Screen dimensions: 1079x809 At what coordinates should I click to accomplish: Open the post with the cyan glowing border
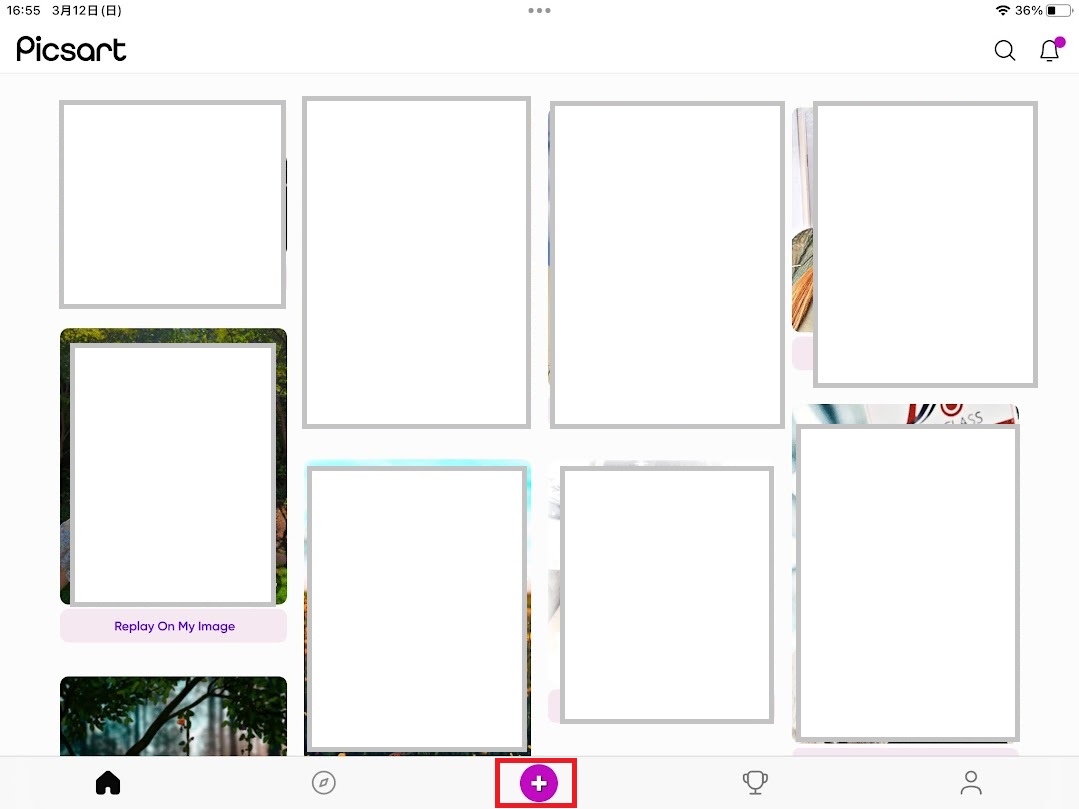tap(417, 610)
